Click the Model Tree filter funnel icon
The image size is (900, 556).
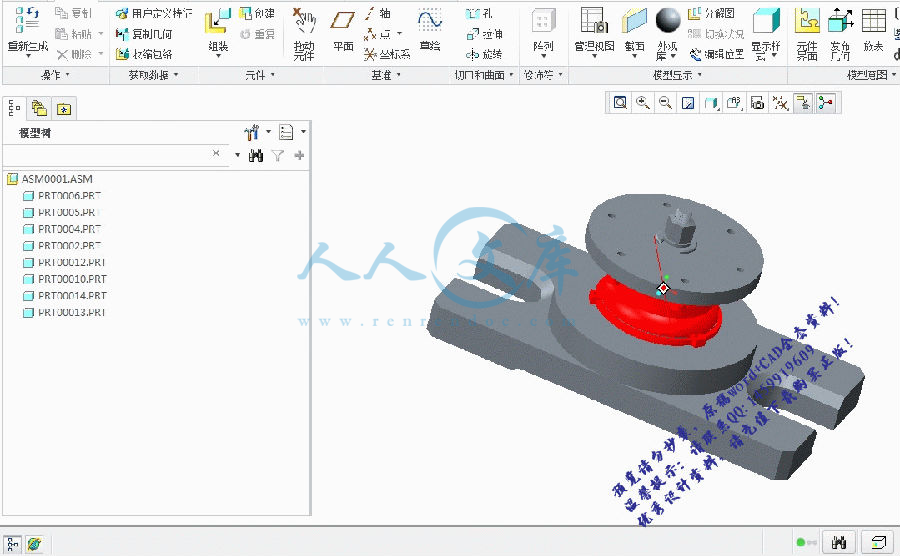point(278,155)
